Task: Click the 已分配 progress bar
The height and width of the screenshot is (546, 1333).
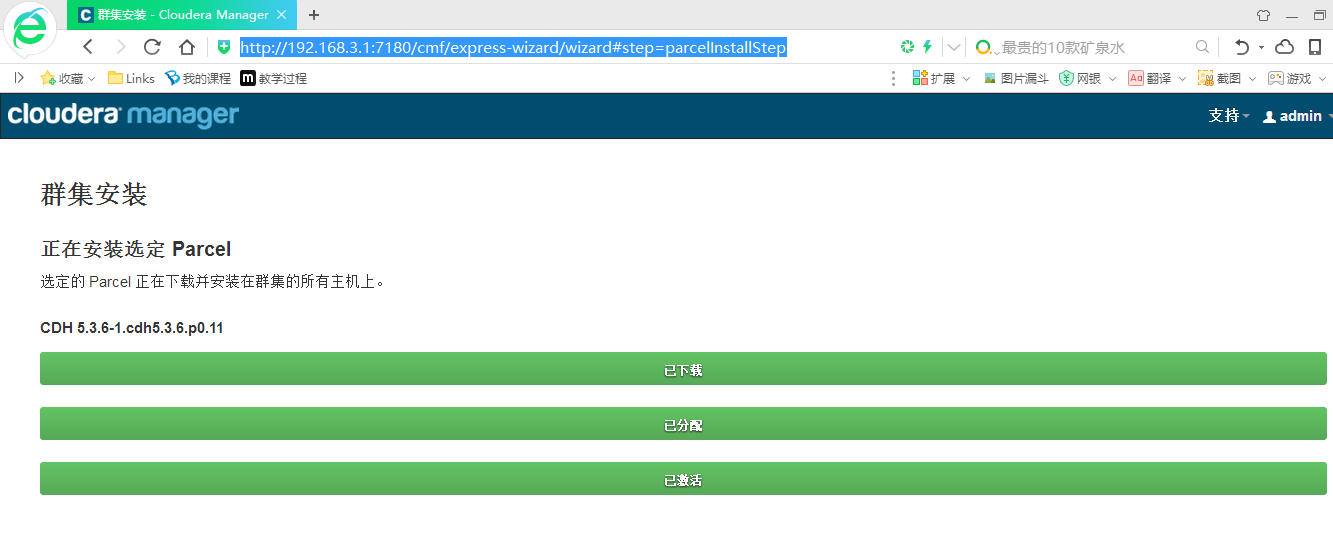Action: pyautogui.click(x=683, y=424)
